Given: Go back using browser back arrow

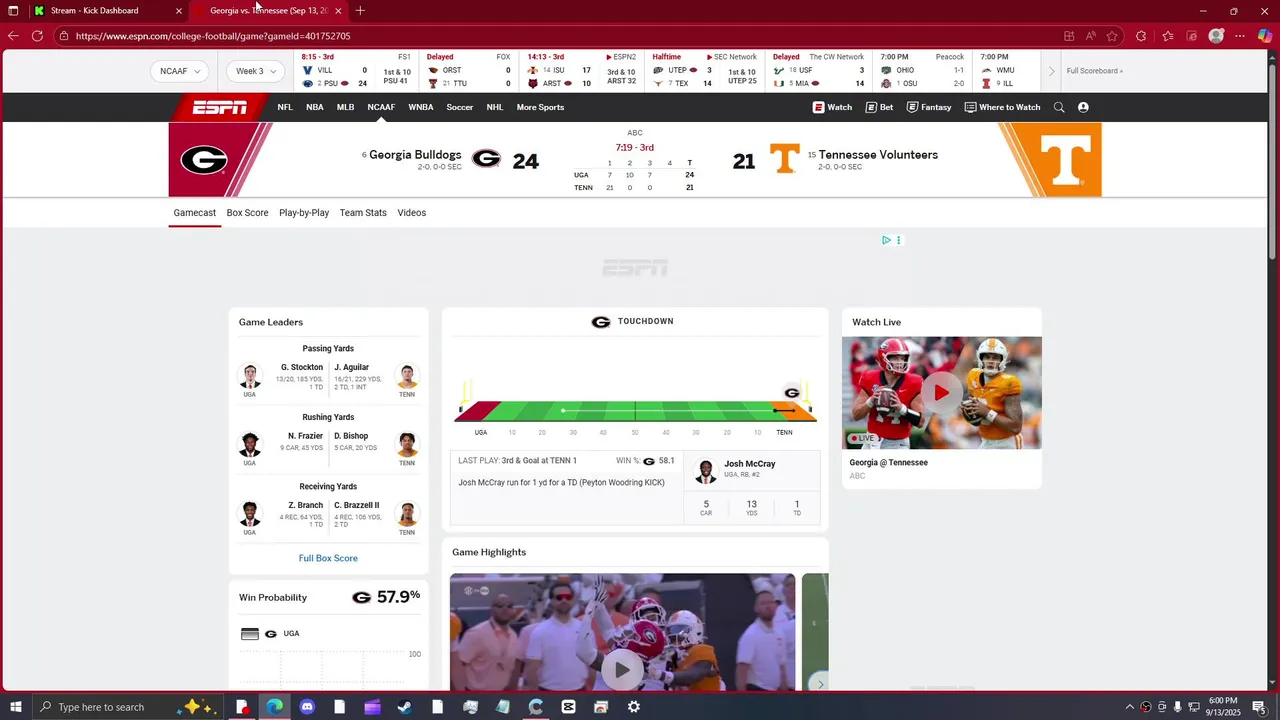Looking at the screenshot, I should (x=13, y=36).
